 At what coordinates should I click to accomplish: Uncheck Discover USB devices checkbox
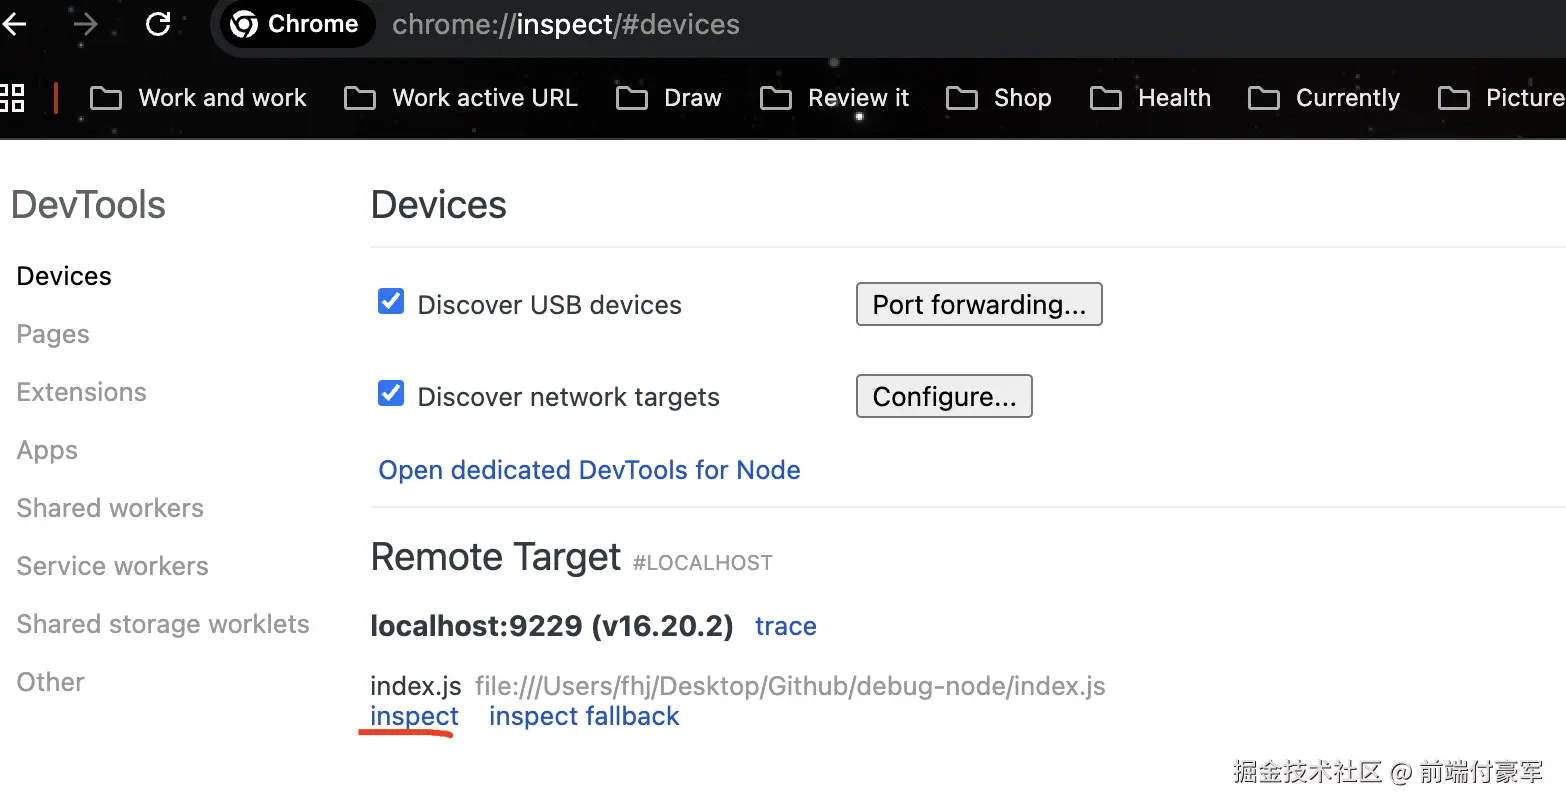tap(391, 302)
